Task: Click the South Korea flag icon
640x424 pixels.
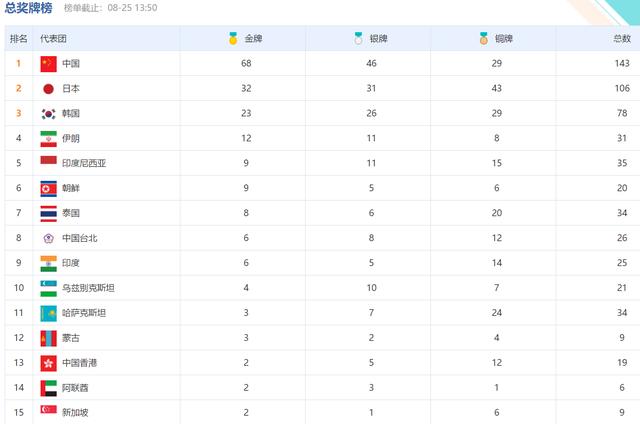Action: pyautogui.click(x=49, y=113)
